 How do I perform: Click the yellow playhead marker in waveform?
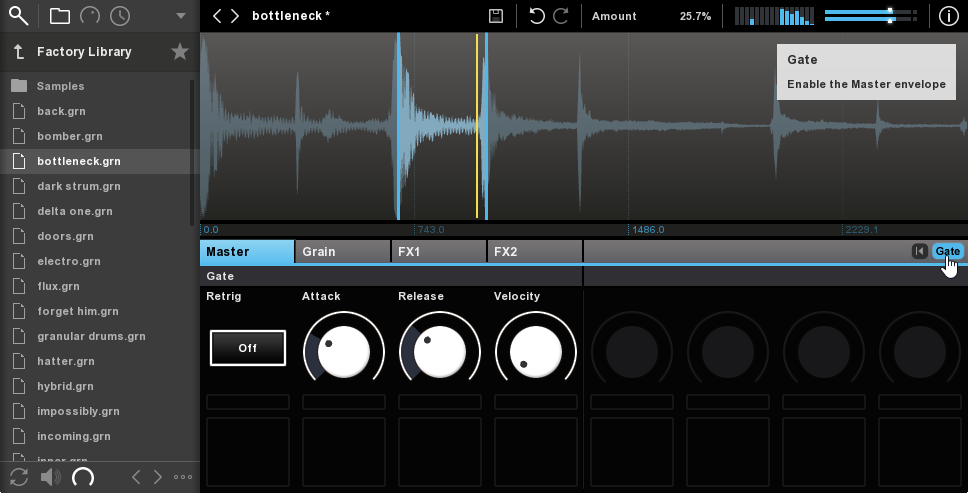pos(477,126)
